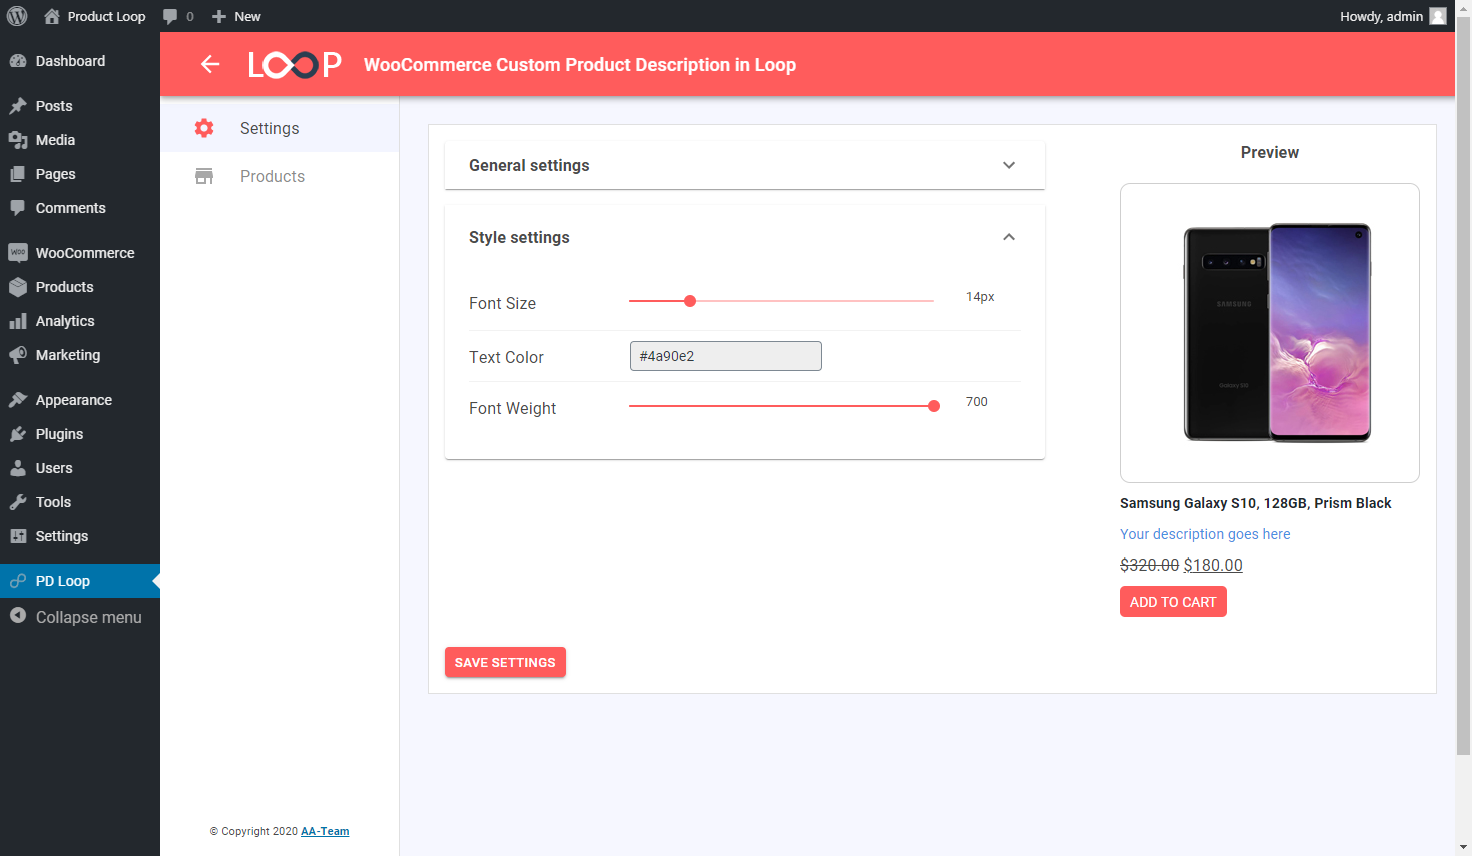
Task: Switch to the plugin Products tab
Action: tap(280, 176)
